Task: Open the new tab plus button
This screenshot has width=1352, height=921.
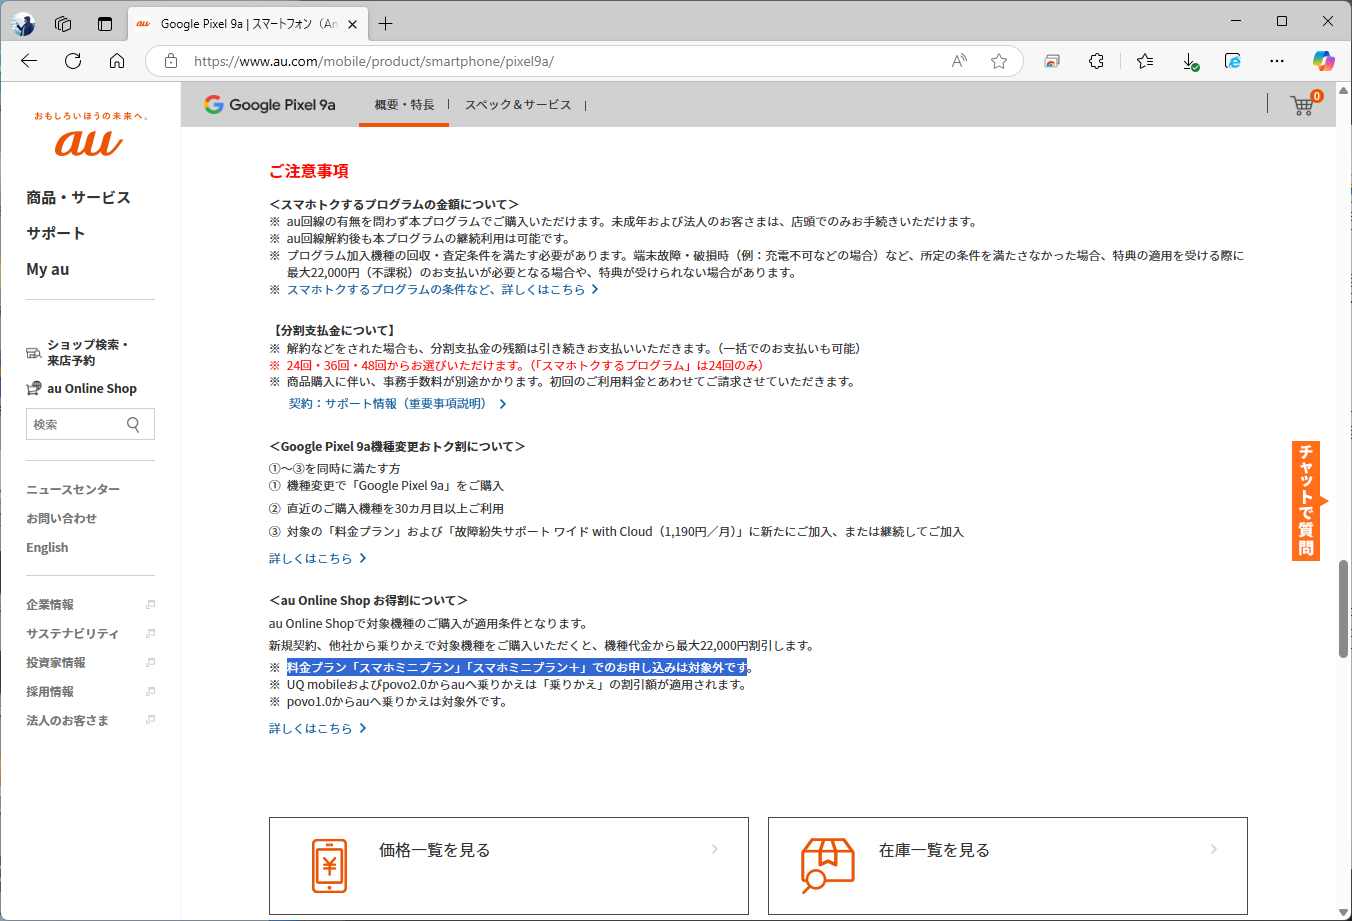Action: point(386,23)
